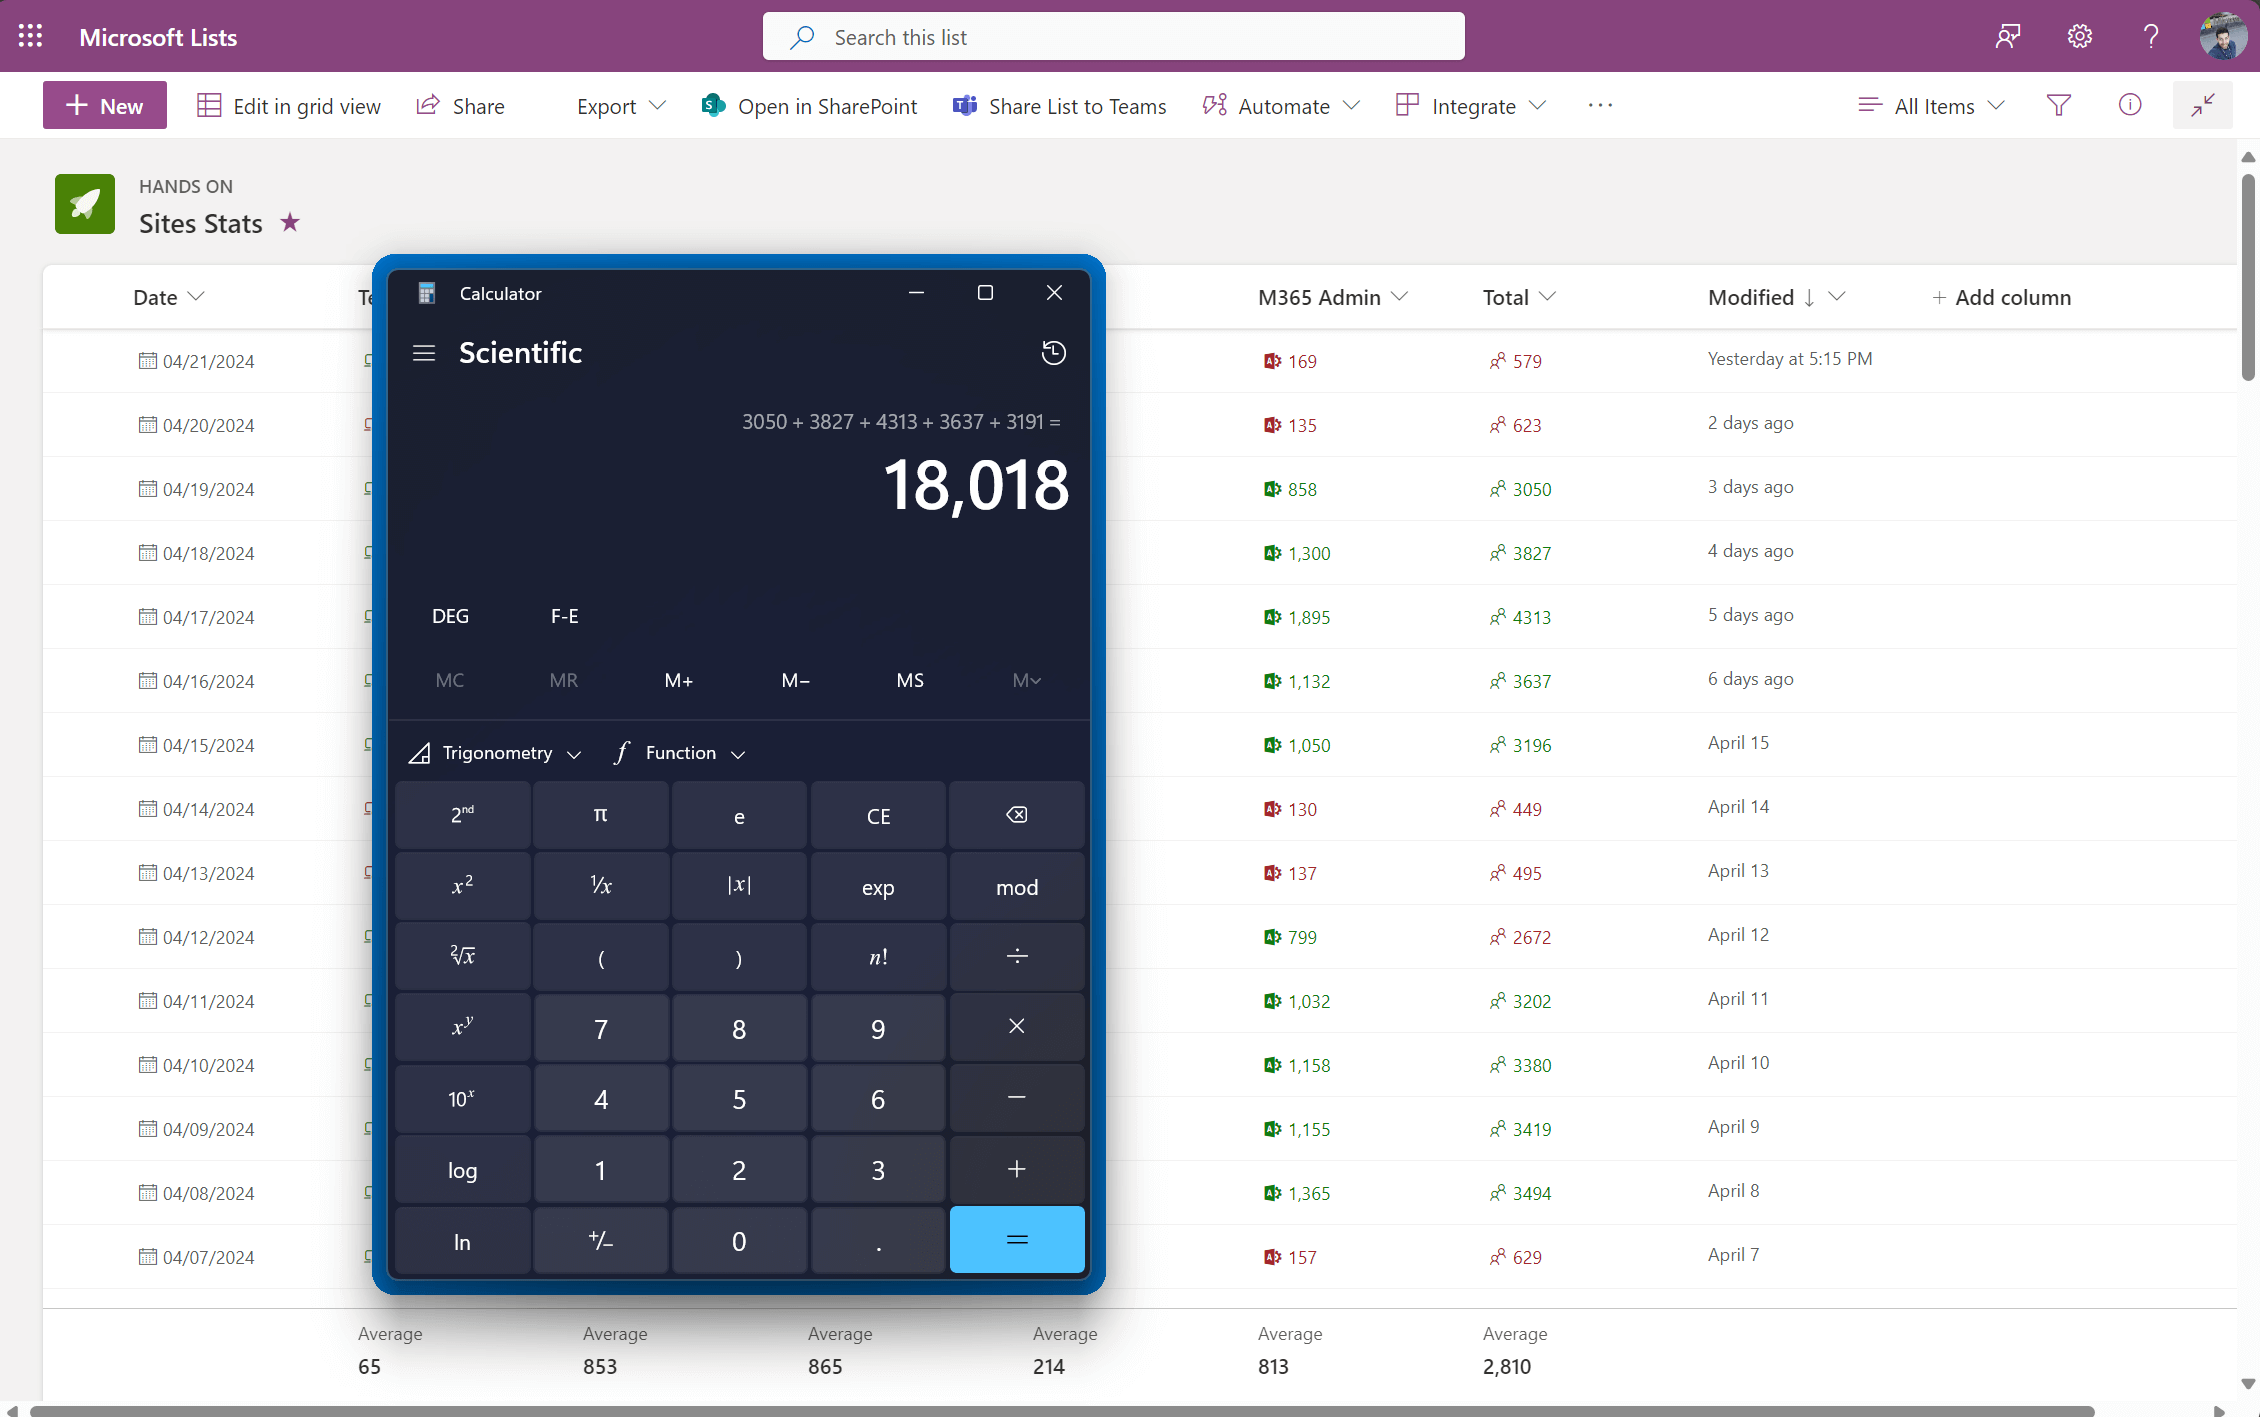Open the more commands ellipsis menu
This screenshot has height=1417, width=2260.
pyautogui.click(x=1600, y=105)
